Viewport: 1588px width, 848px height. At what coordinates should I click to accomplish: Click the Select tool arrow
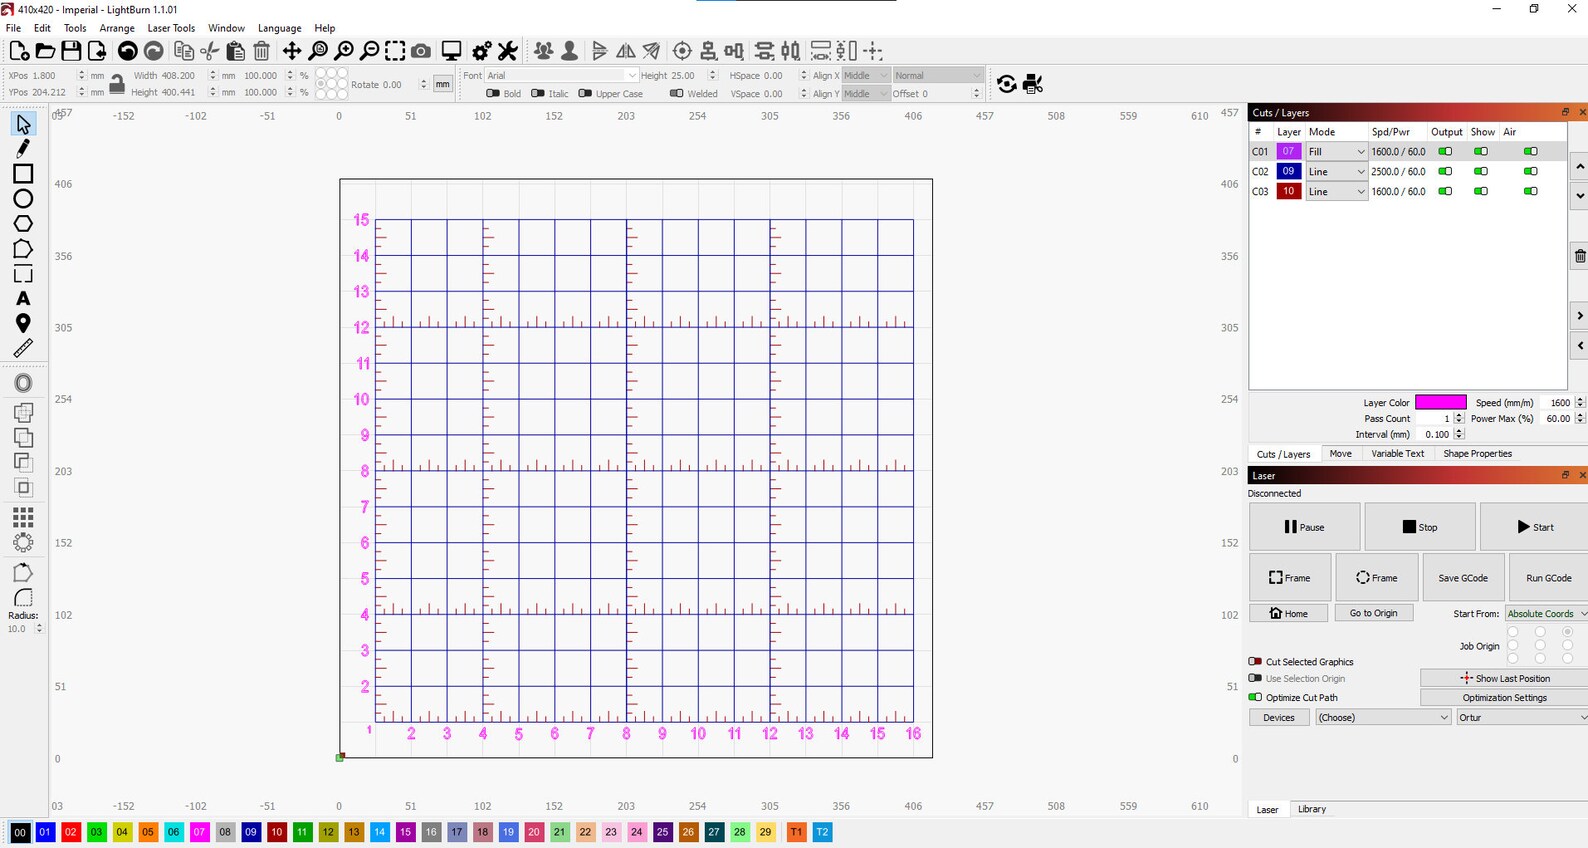(23, 124)
